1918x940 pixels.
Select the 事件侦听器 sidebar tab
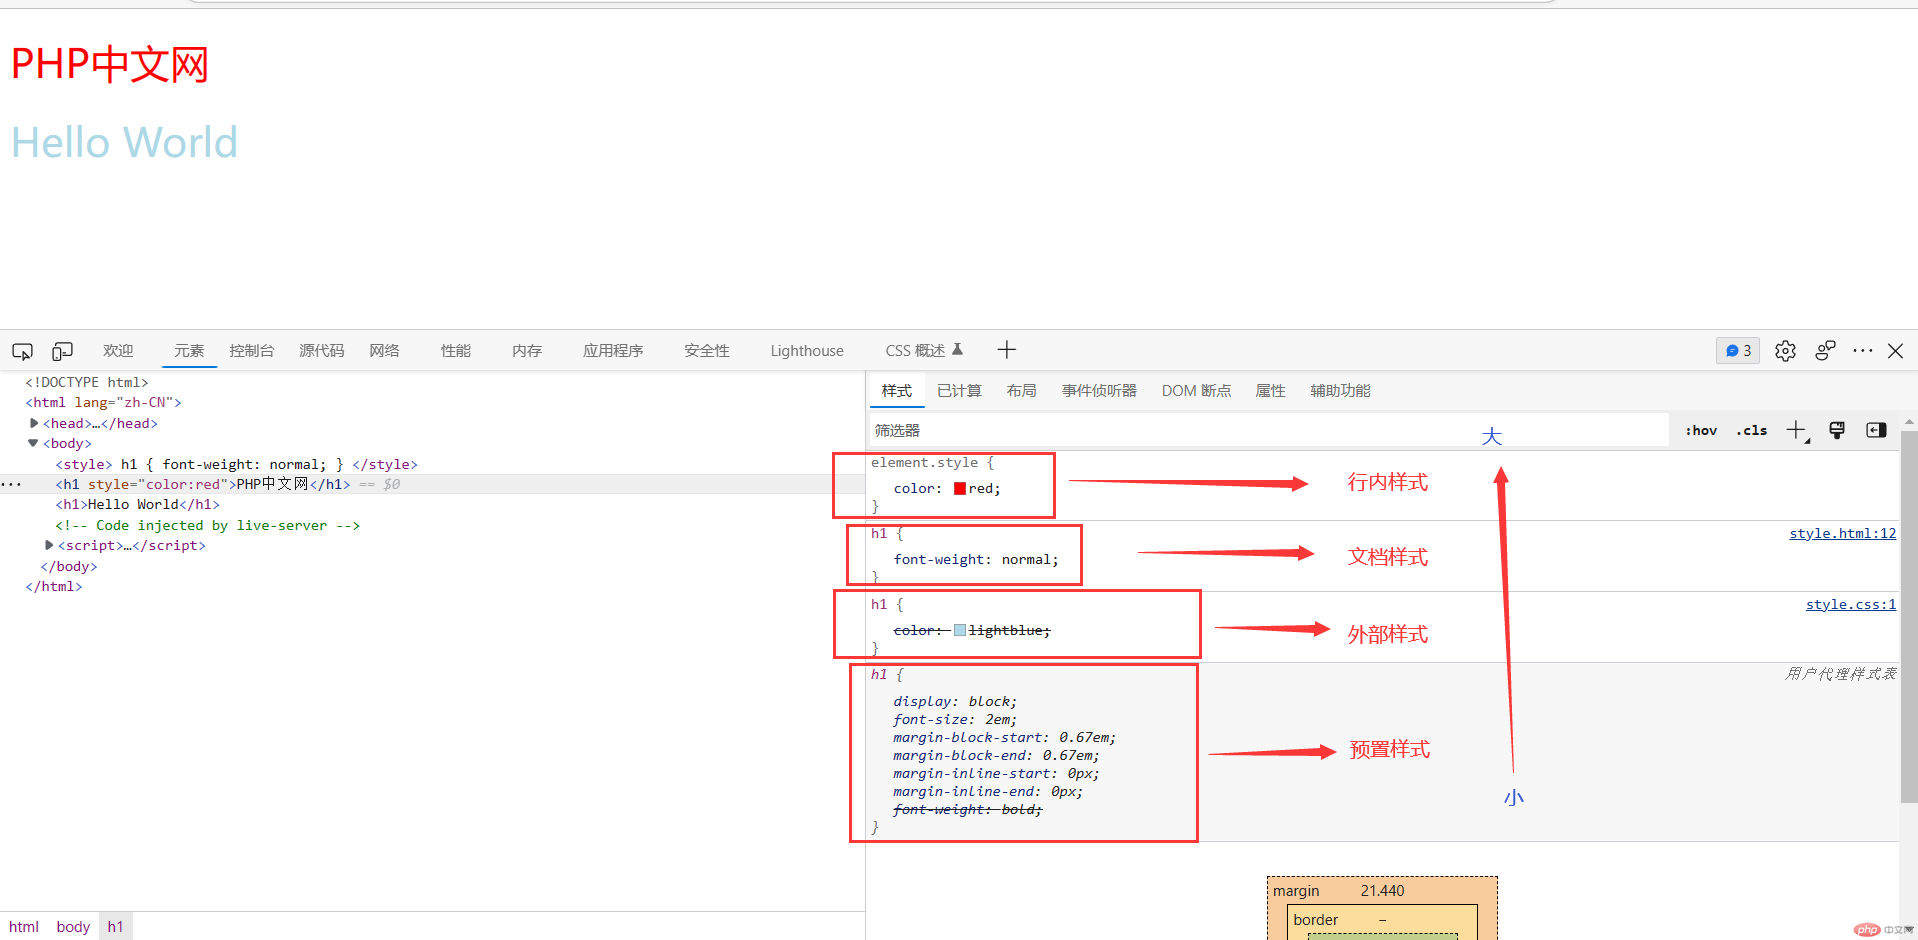[1099, 391]
